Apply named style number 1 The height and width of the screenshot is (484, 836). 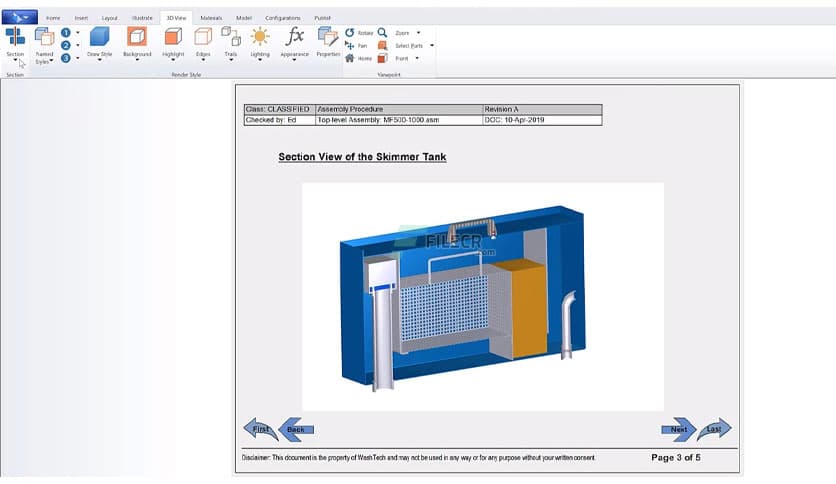(66, 33)
